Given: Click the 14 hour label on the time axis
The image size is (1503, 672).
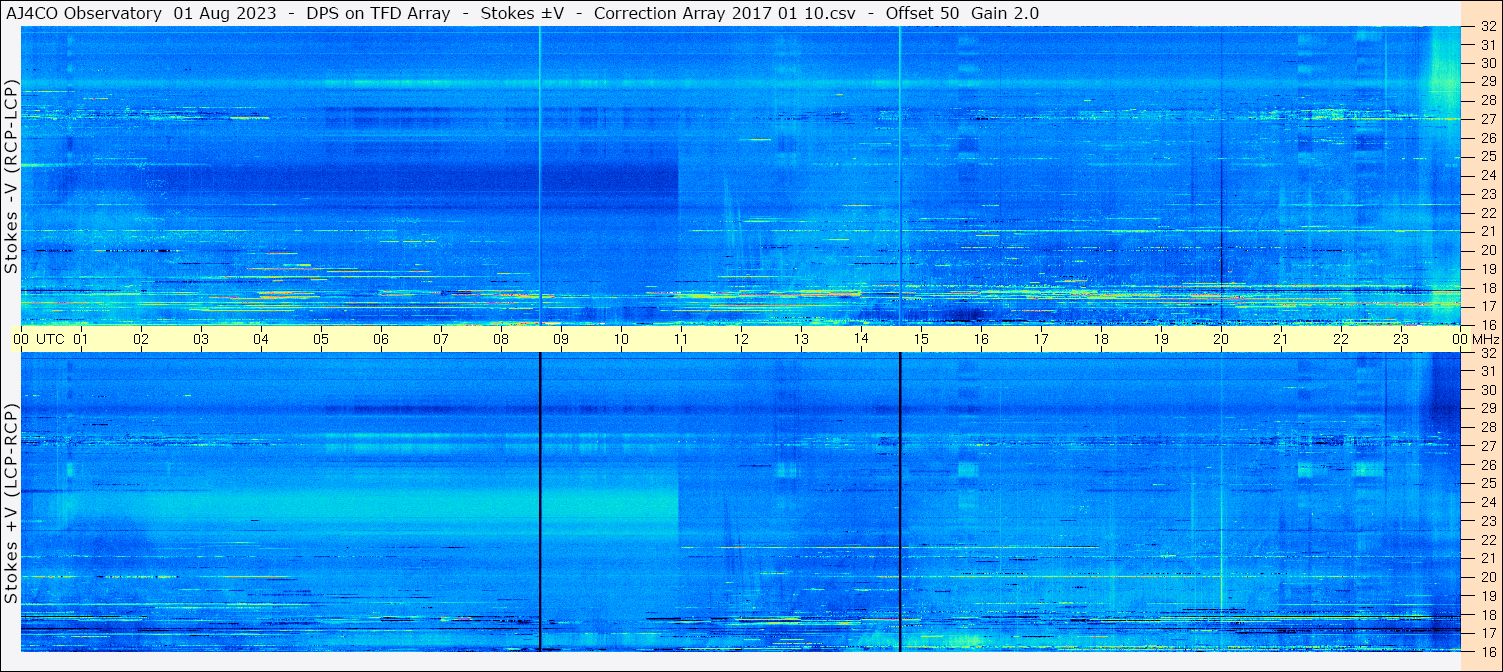Looking at the screenshot, I should pyautogui.click(x=861, y=339).
